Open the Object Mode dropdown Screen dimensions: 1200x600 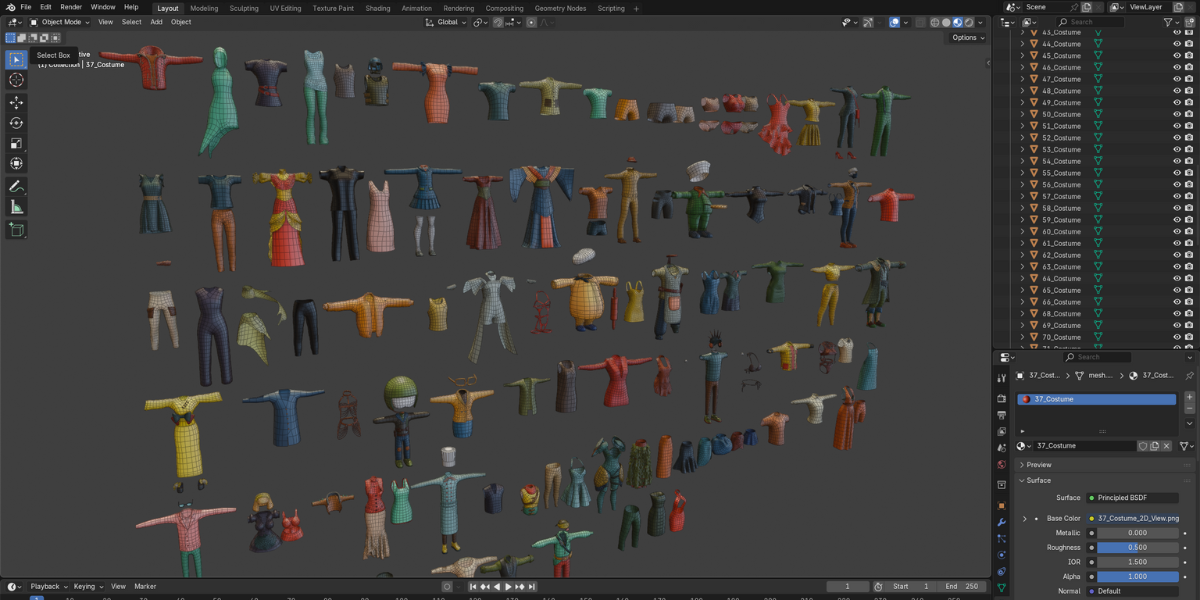click(59, 22)
